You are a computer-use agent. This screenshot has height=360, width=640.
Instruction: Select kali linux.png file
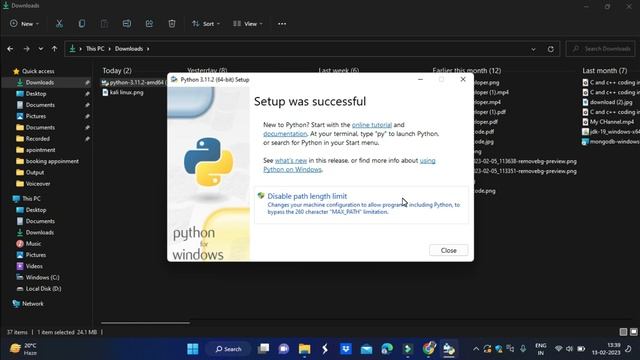[x=127, y=93]
